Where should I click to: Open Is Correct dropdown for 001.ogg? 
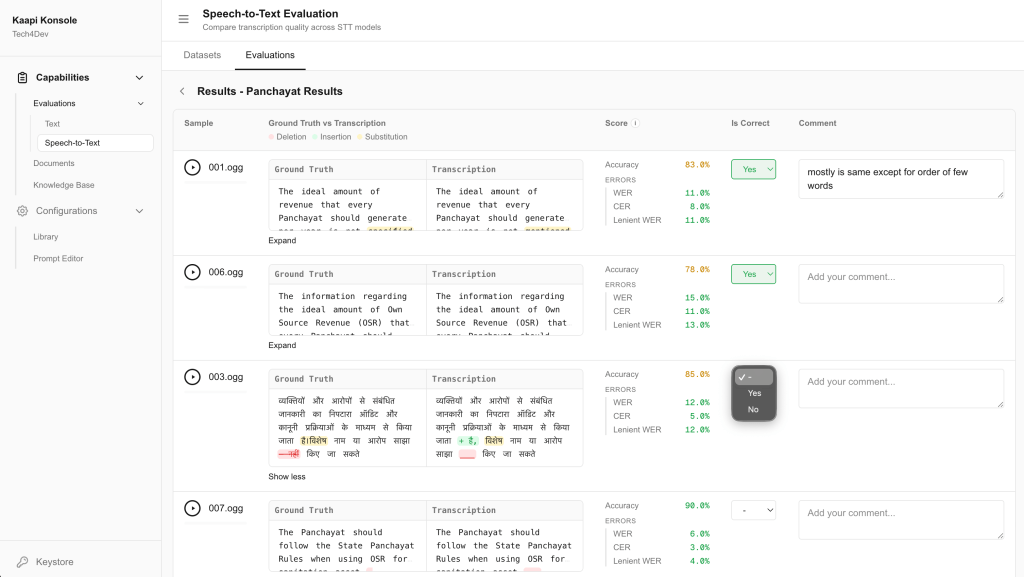[x=753, y=170]
